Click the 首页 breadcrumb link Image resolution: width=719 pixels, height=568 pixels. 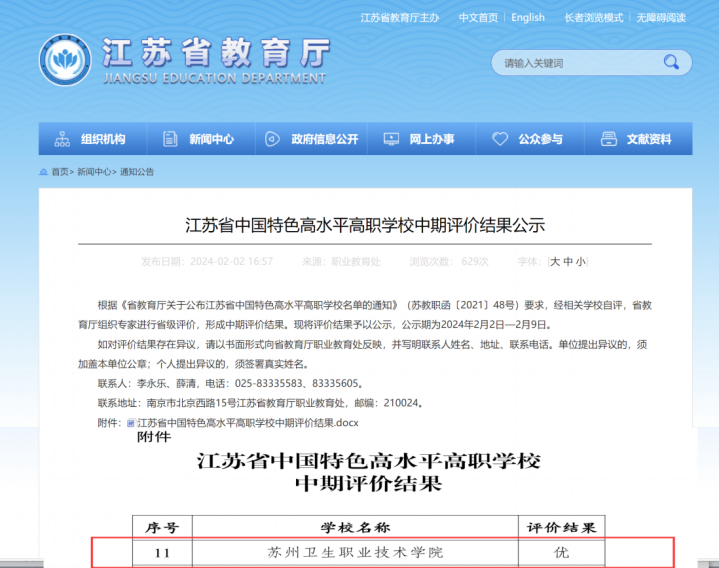[60, 172]
